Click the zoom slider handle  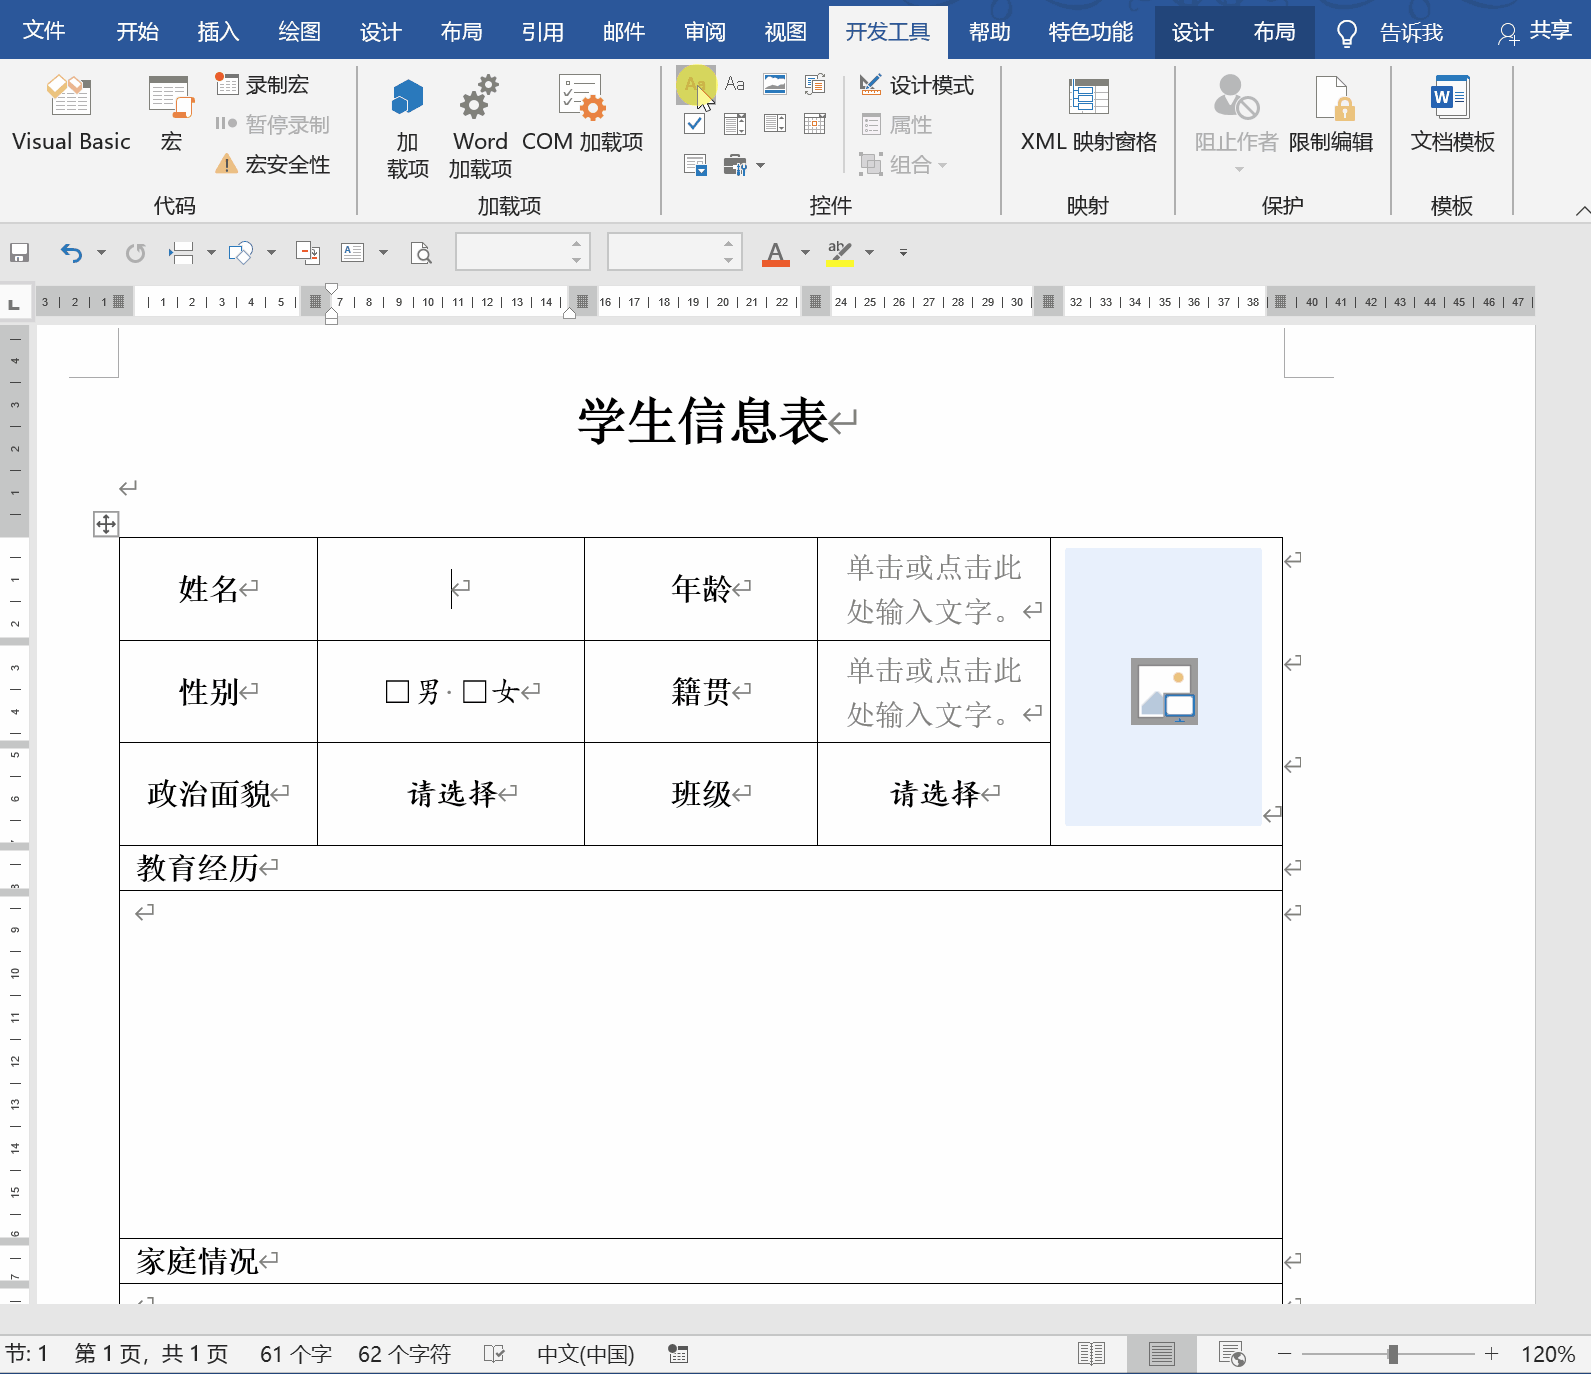(x=1392, y=1354)
